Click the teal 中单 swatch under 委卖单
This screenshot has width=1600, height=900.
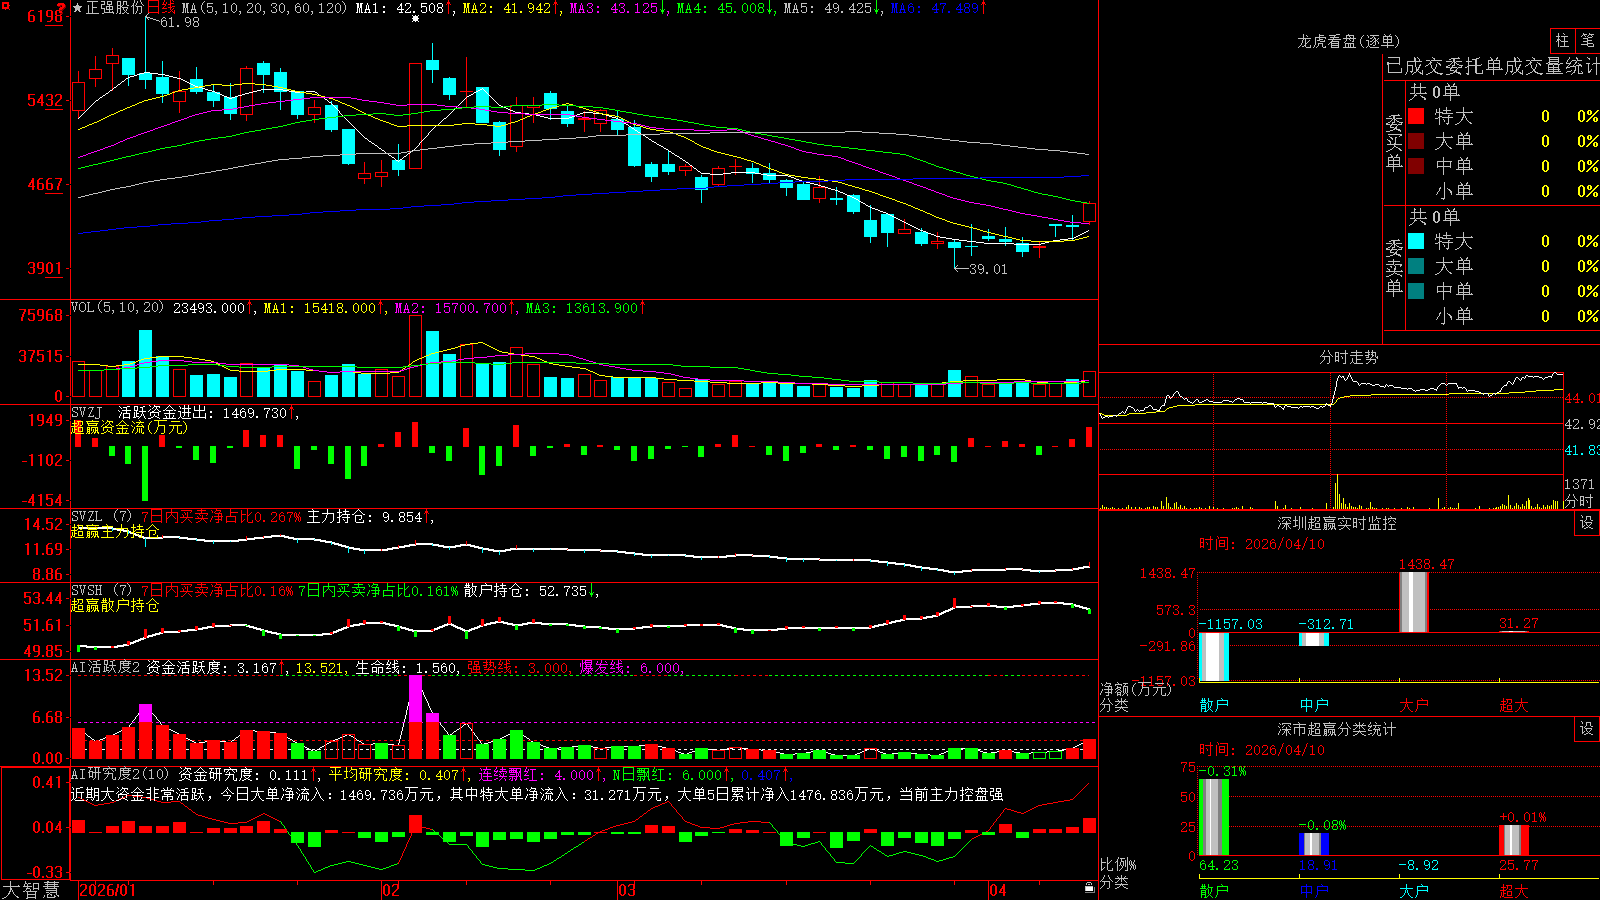[1416, 291]
